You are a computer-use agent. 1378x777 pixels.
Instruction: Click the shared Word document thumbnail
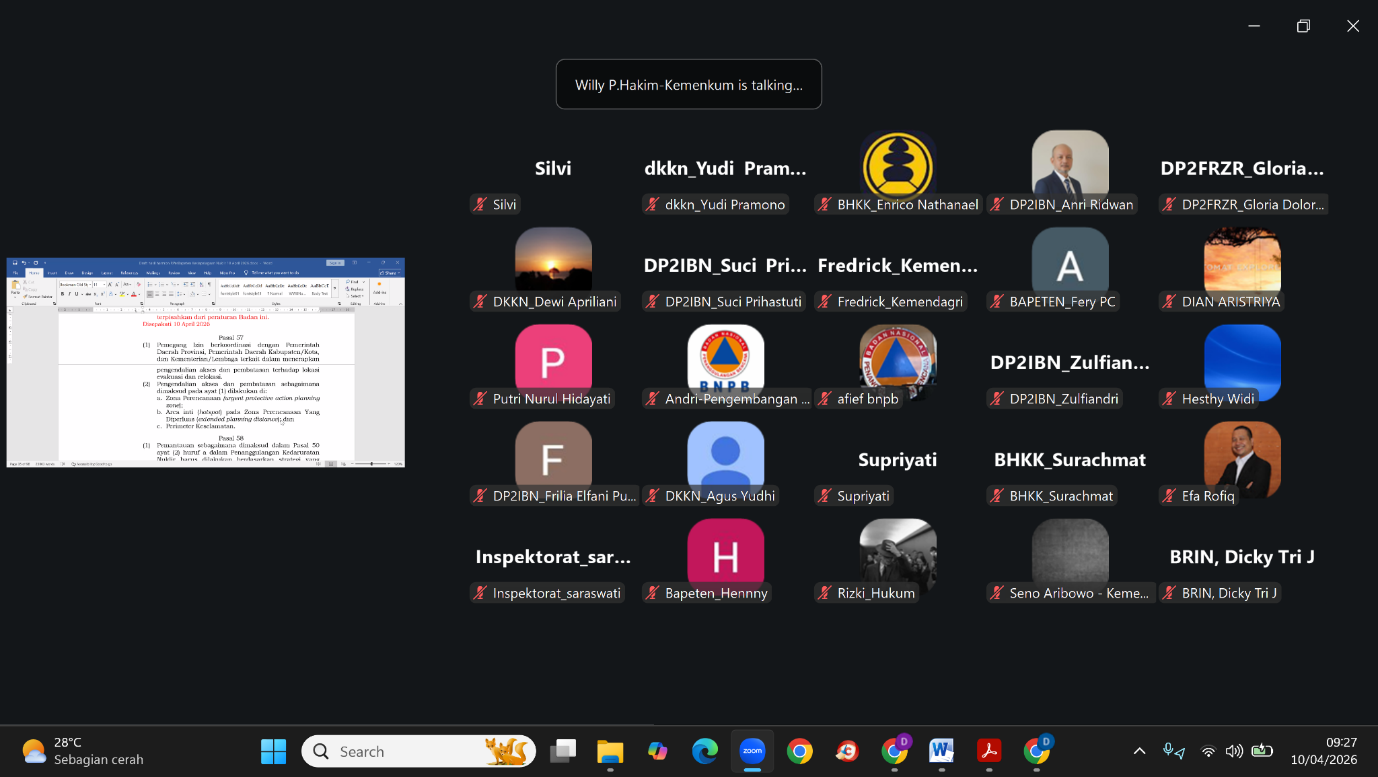[205, 362]
